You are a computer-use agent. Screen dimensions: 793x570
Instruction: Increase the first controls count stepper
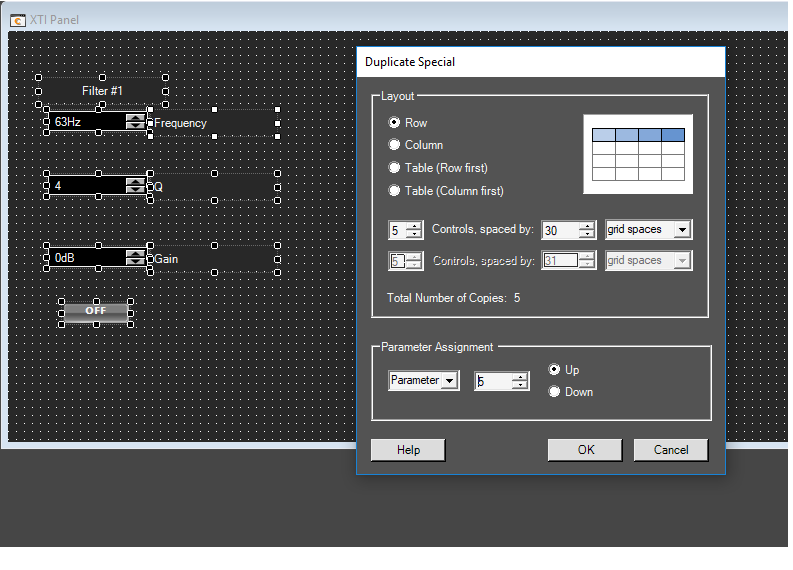point(414,226)
